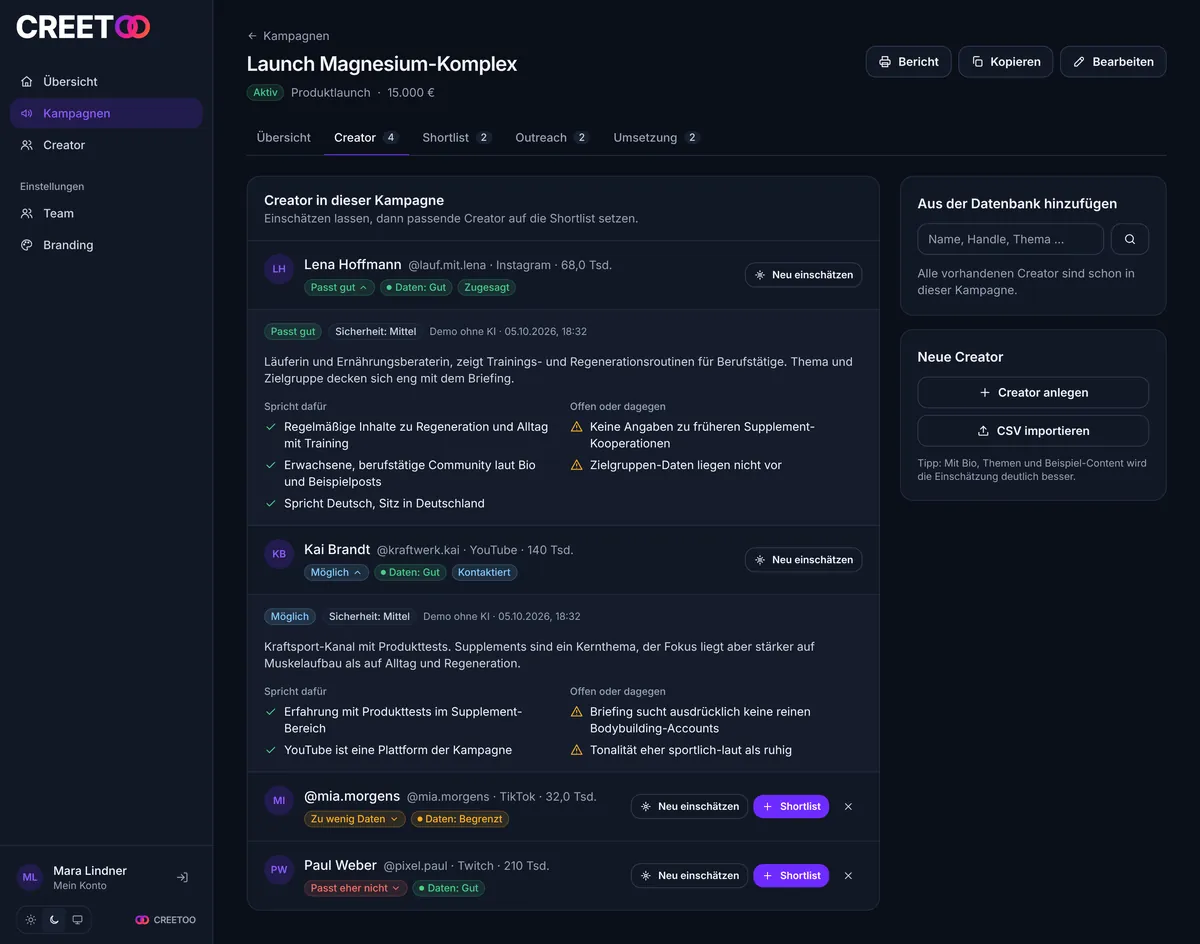
Task: Click the Bericht button
Action: click(908, 61)
